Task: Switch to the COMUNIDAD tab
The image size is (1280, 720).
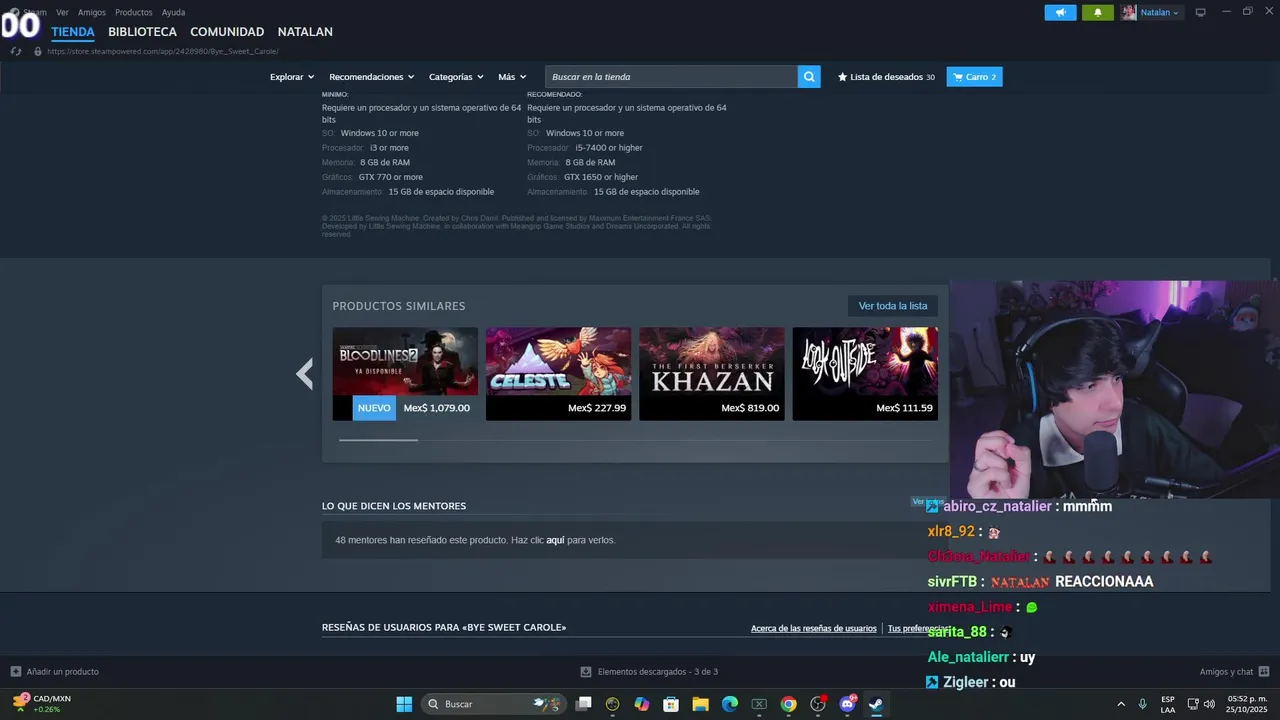Action: click(x=227, y=32)
